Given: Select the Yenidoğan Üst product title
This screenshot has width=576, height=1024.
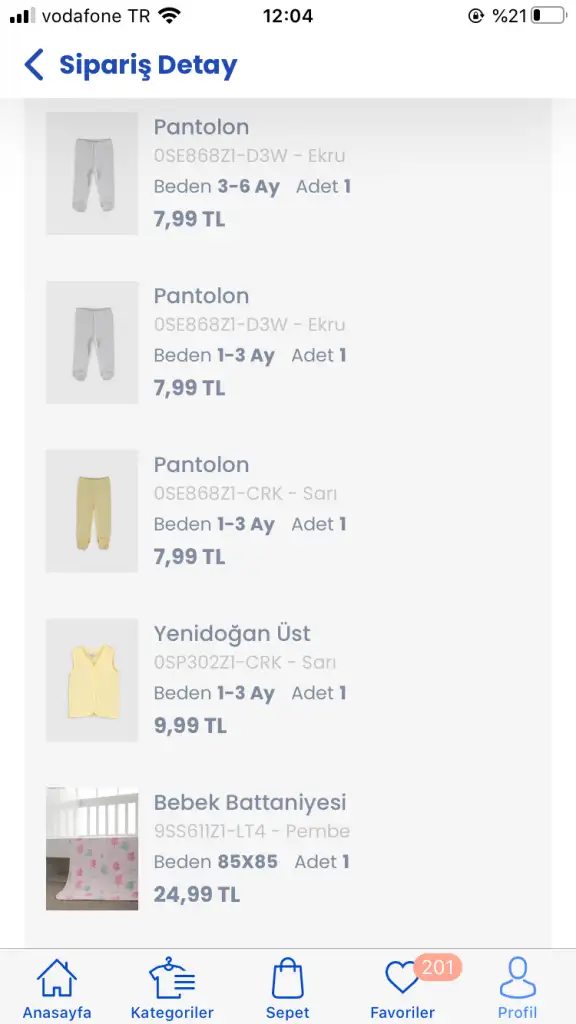Looking at the screenshot, I should [x=232, y=634].
